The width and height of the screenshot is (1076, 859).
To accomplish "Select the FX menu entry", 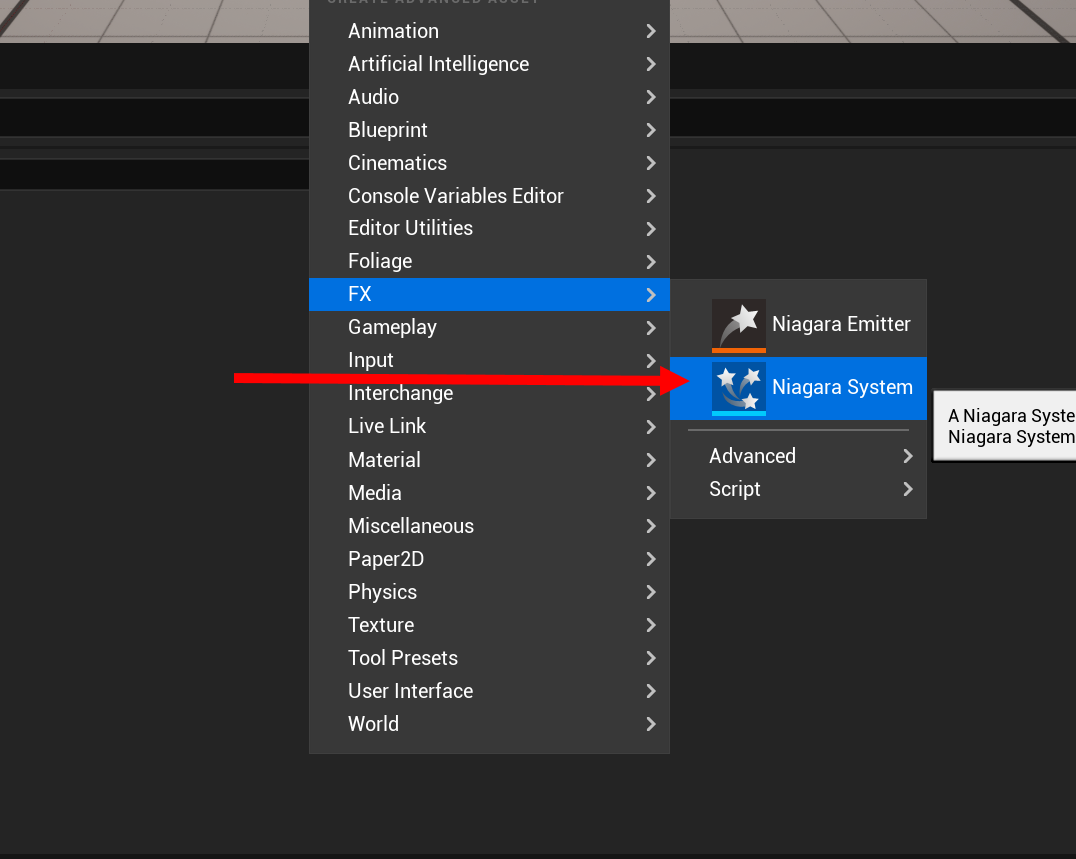I will pos(489,294).
